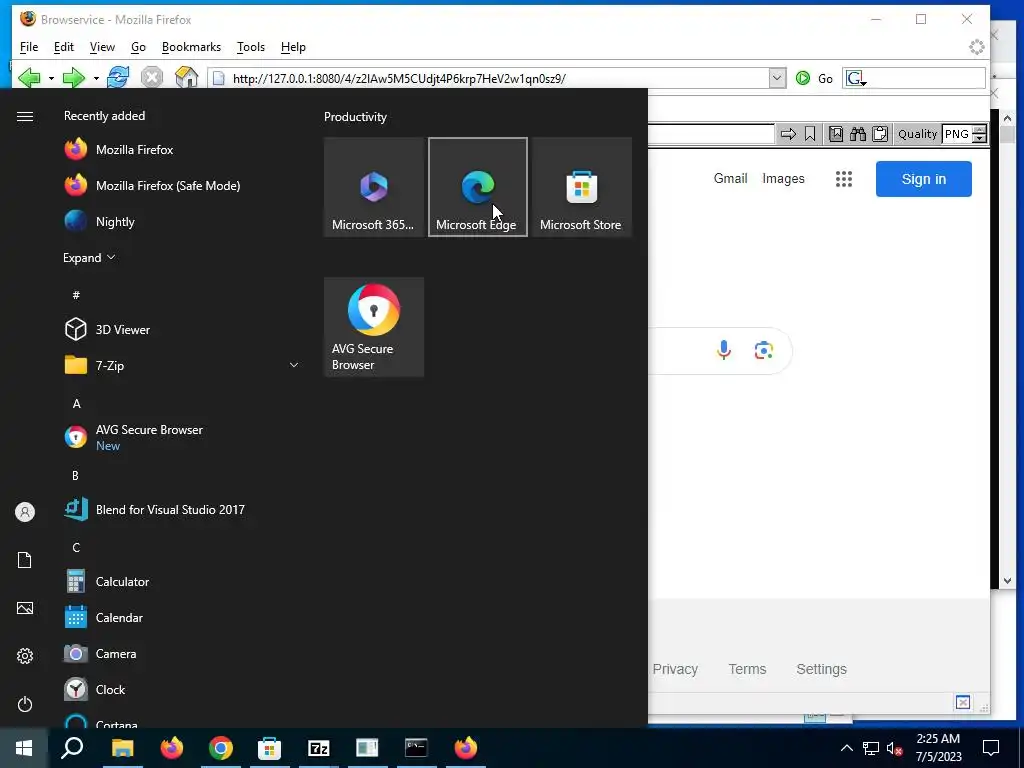Open the Tools menu

click(251, 47)
